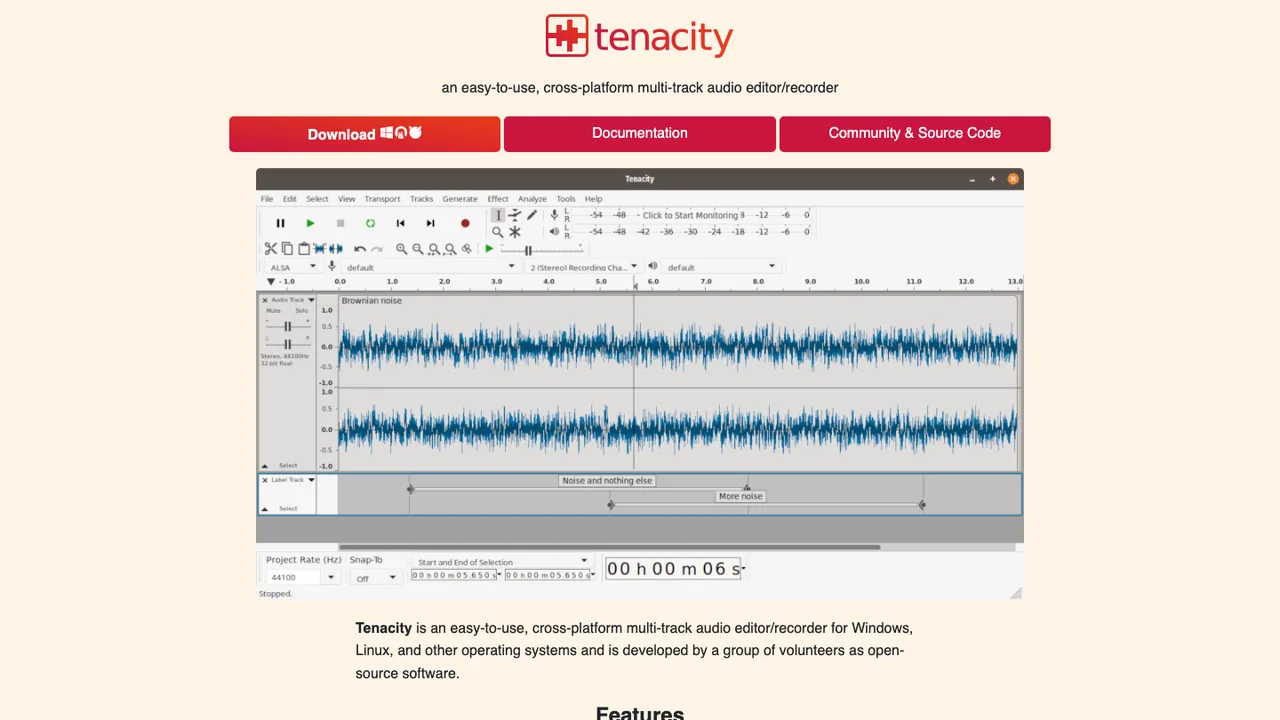Click Select under Label Track
This screenshot has height=720, width=1280.
(288, 509)
